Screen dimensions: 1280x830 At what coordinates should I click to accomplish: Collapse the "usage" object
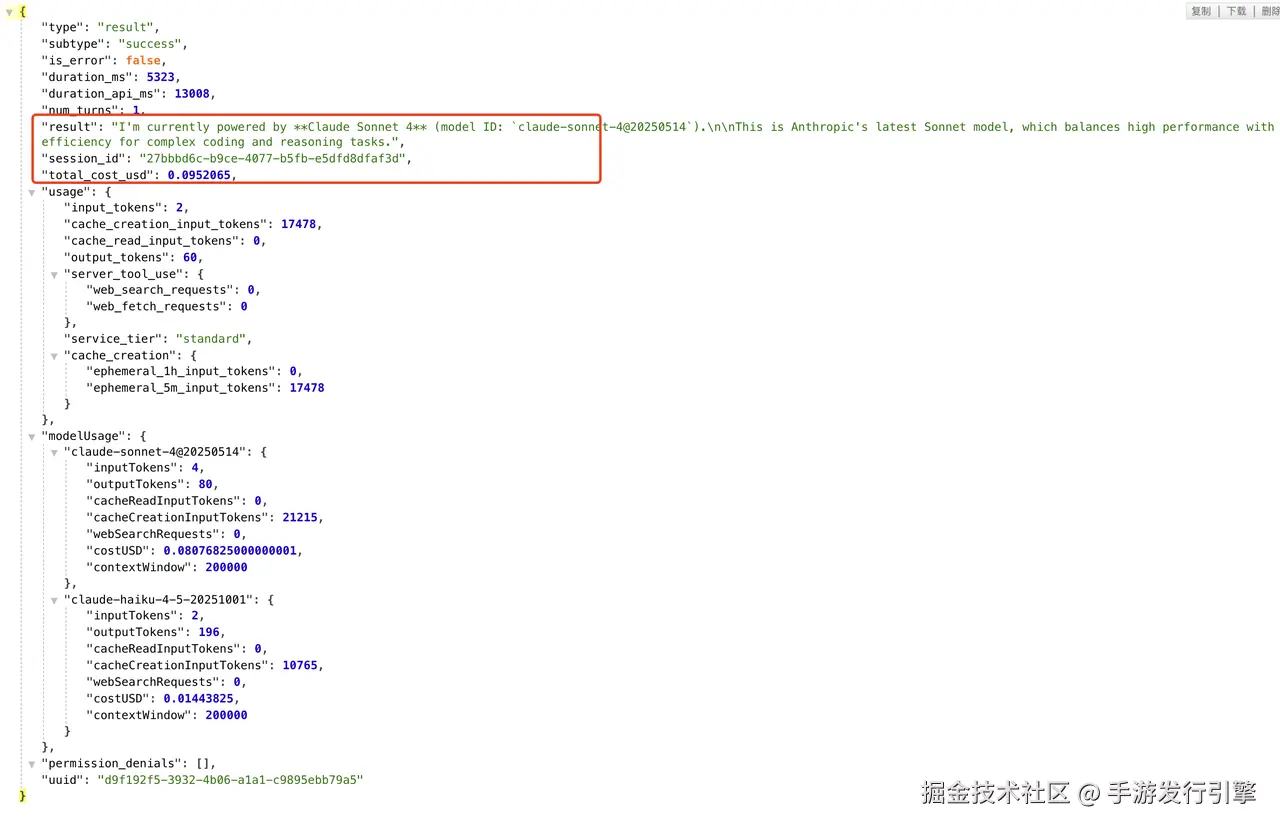point(32,192)
